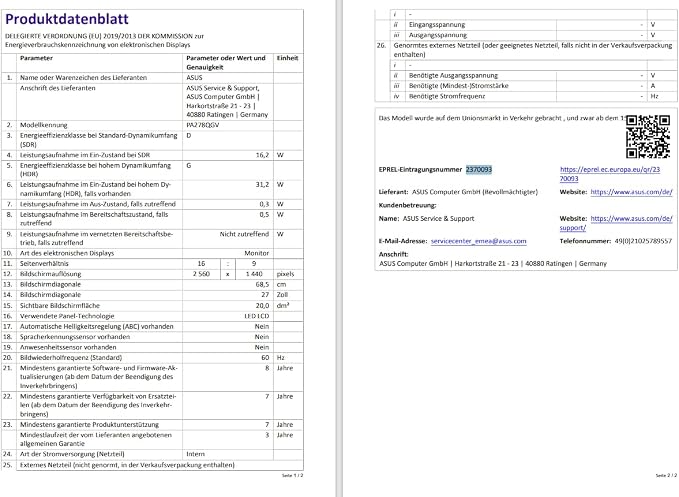Select the LED LCD panel technology value

tap(257, 316)
